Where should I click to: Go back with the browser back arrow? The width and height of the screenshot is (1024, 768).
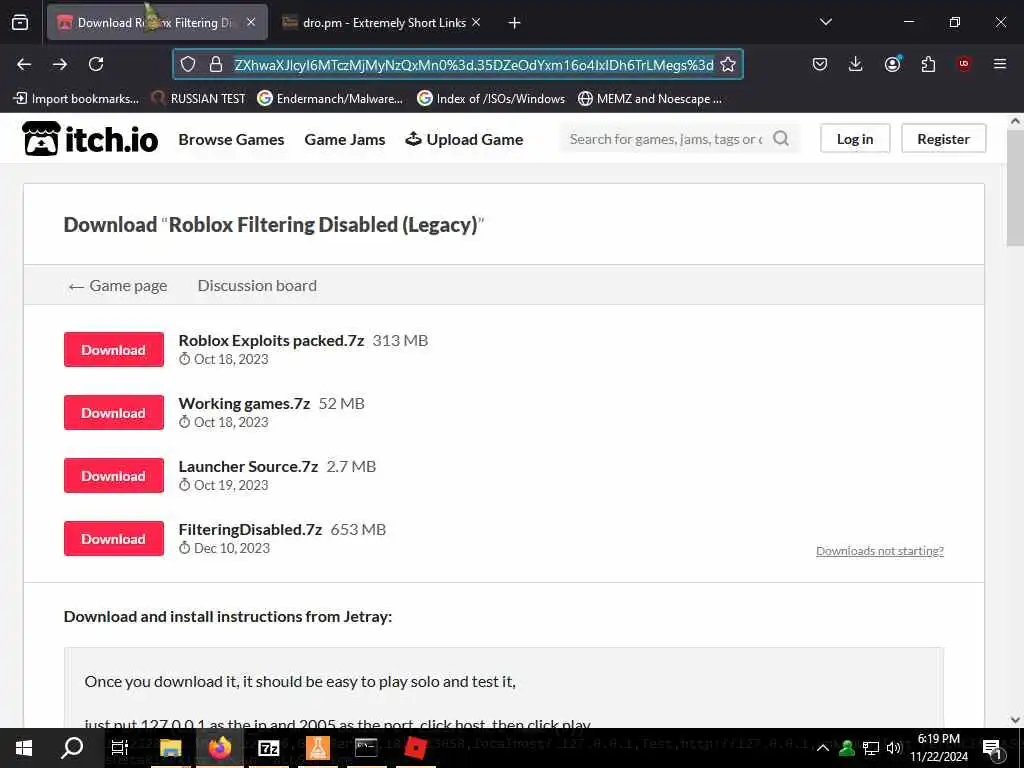(x=24, y=64)
